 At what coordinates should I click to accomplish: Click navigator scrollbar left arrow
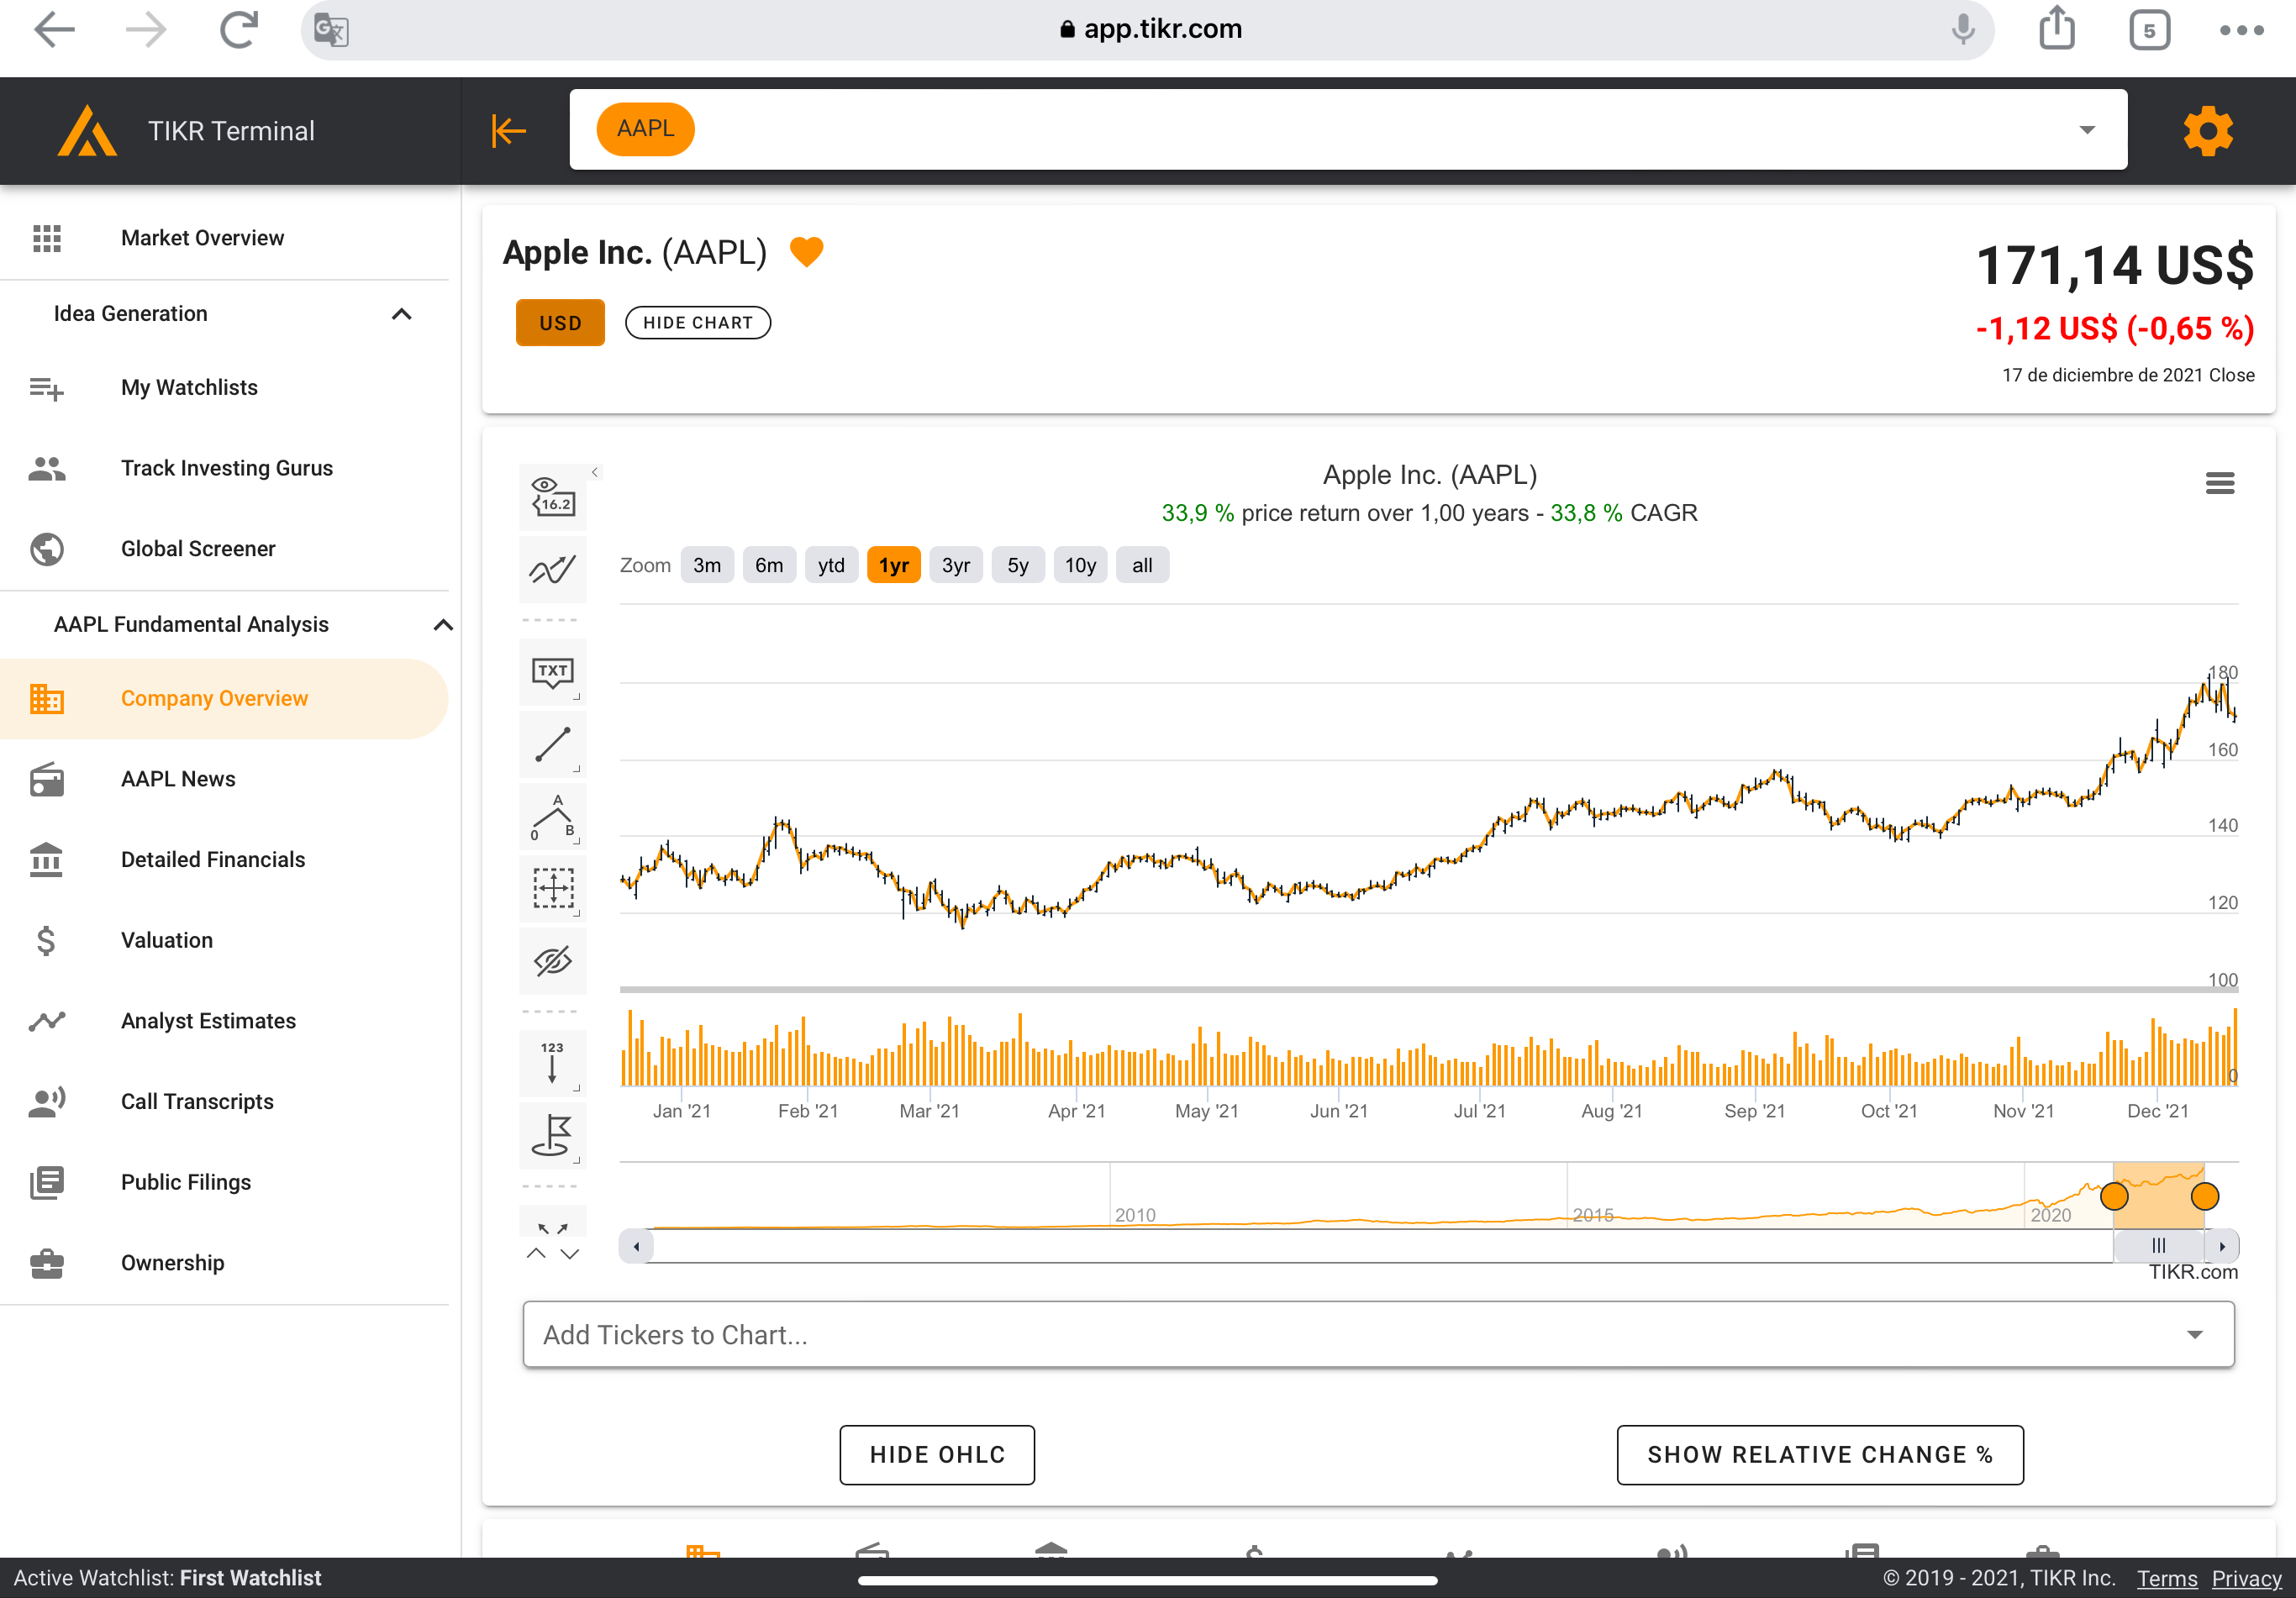click(x=636, y=1246)
